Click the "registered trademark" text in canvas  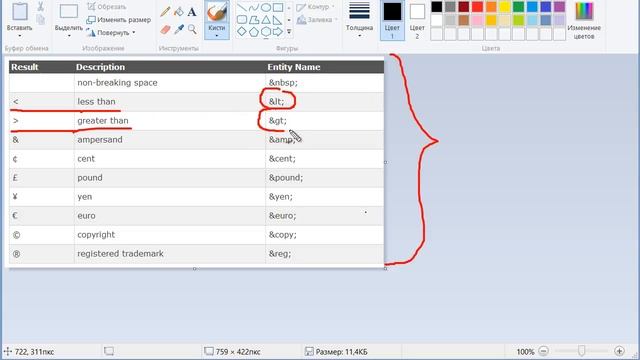[120, 253]
